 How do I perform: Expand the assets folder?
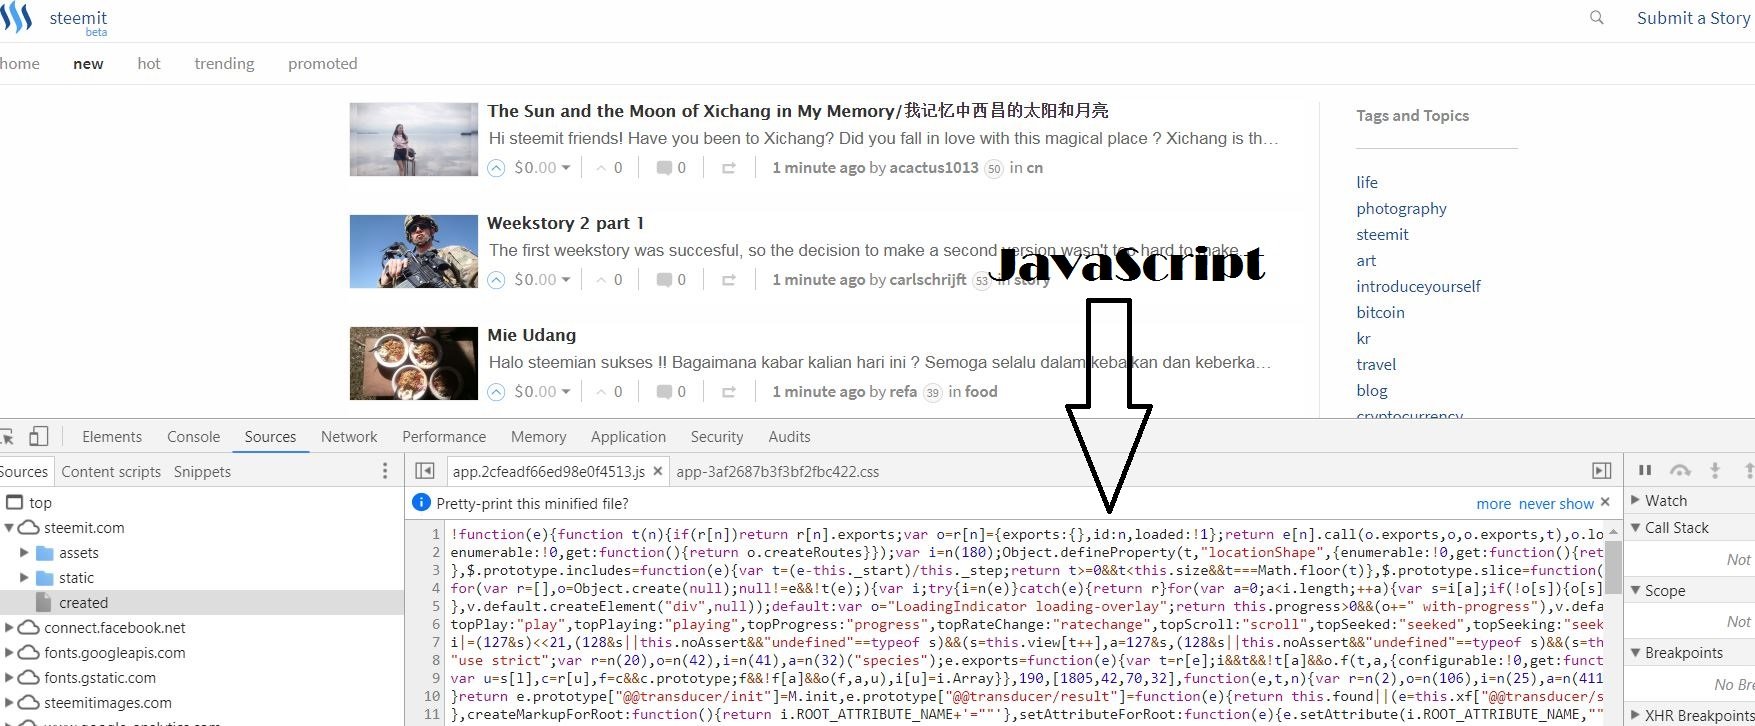[x=24, y=552]
